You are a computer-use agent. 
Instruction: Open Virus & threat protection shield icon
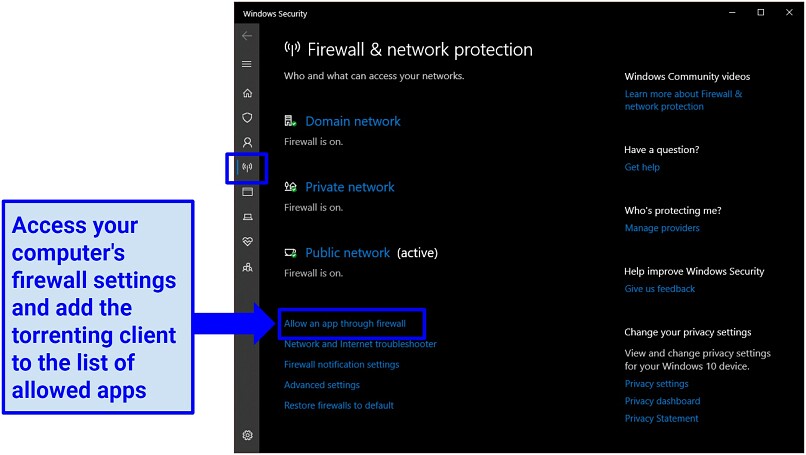247,118
